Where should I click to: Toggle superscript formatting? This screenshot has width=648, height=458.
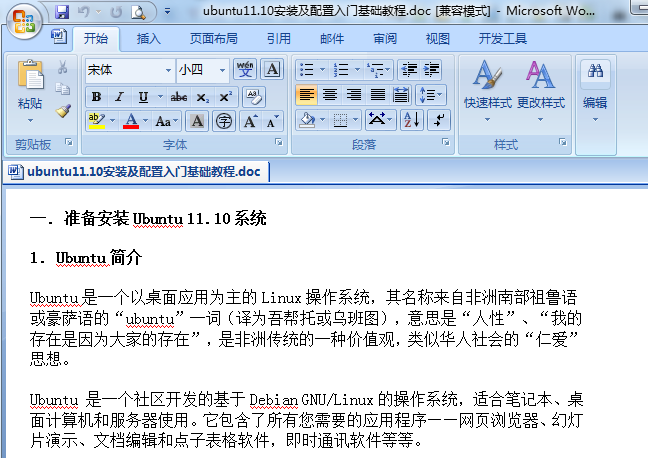coord(226,97)
